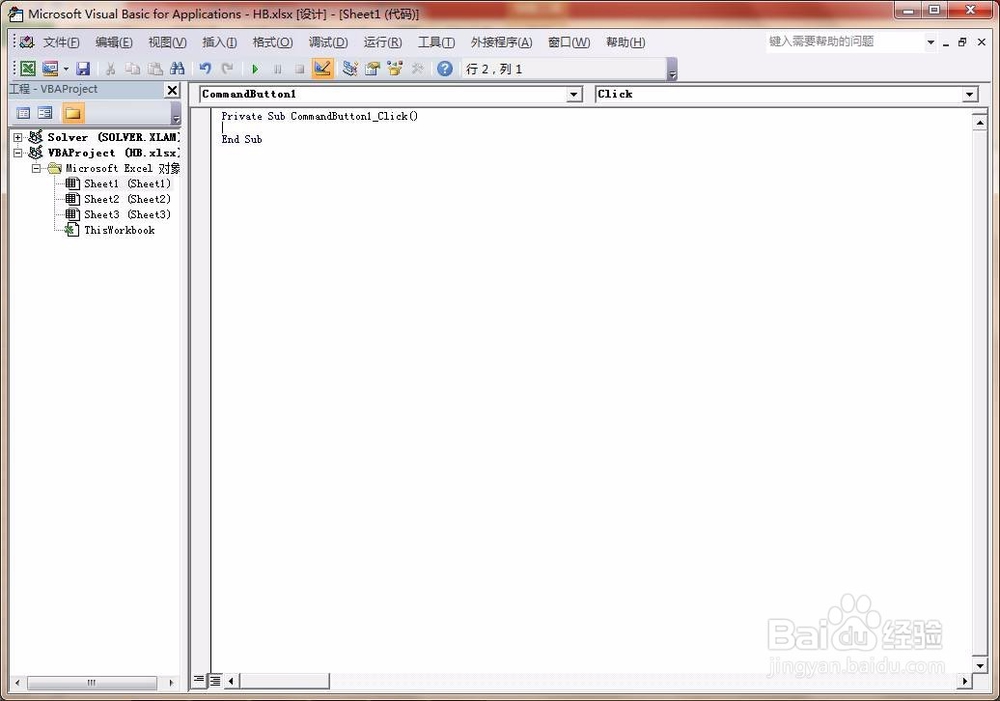Toggle Design Mode in the toolbar
1000x701 pixels.
(323, 68)
